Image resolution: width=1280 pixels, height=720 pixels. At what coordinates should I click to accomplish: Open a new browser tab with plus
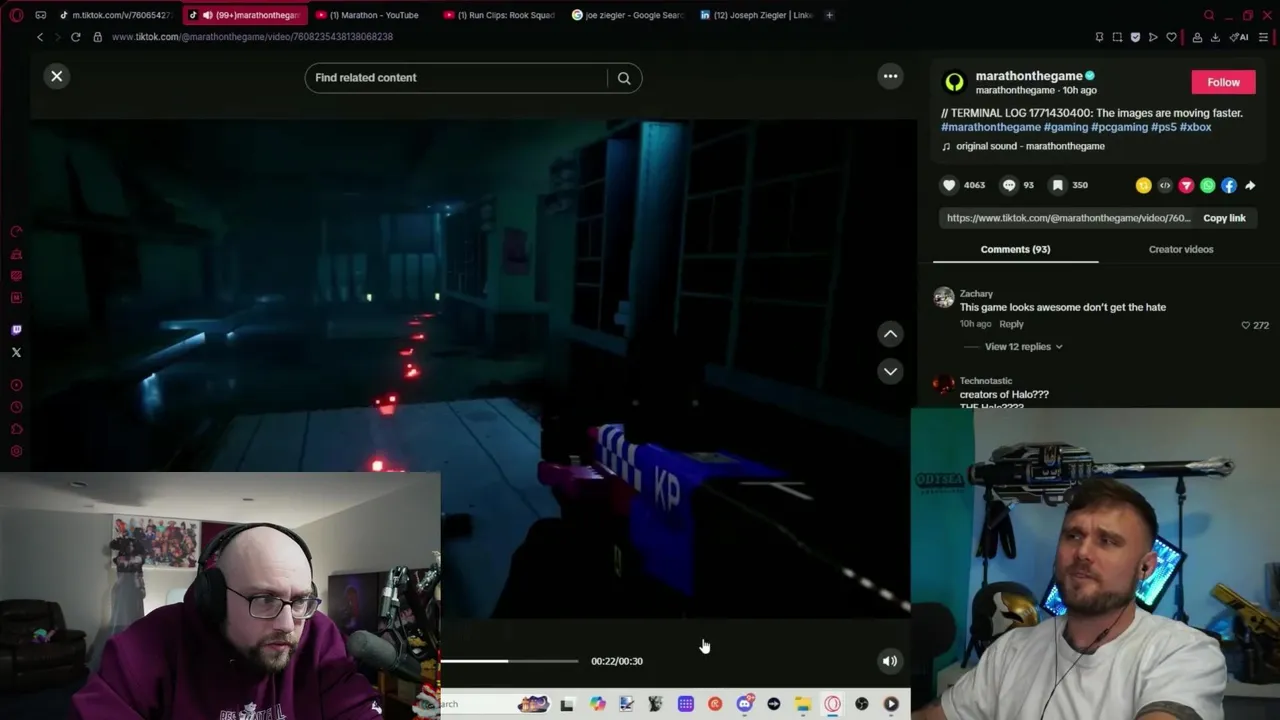829,15
